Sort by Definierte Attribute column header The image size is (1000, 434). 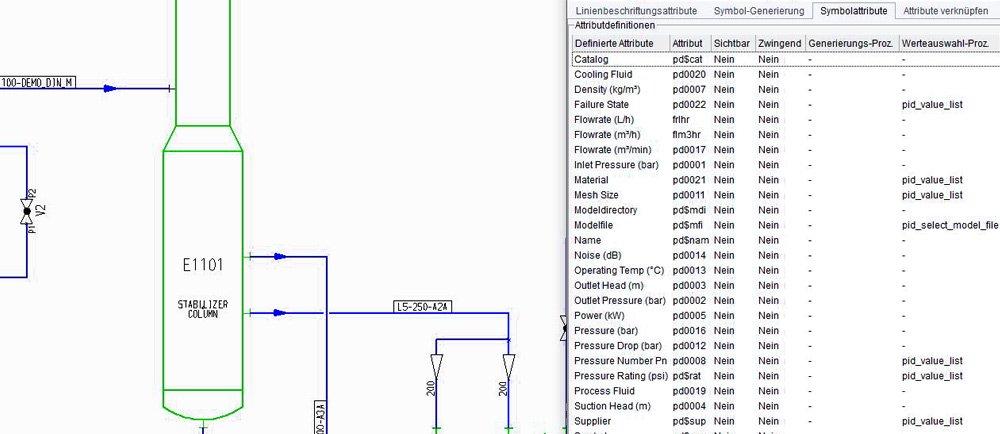(x=621, y=43)
